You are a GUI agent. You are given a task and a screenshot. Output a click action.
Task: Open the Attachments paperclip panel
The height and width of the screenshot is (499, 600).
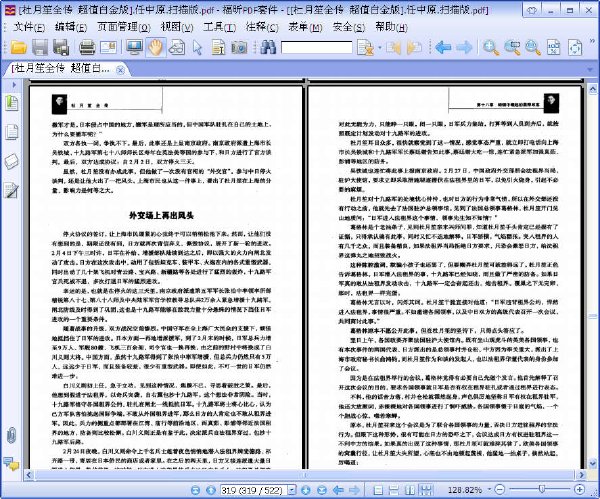click(11, 435)
